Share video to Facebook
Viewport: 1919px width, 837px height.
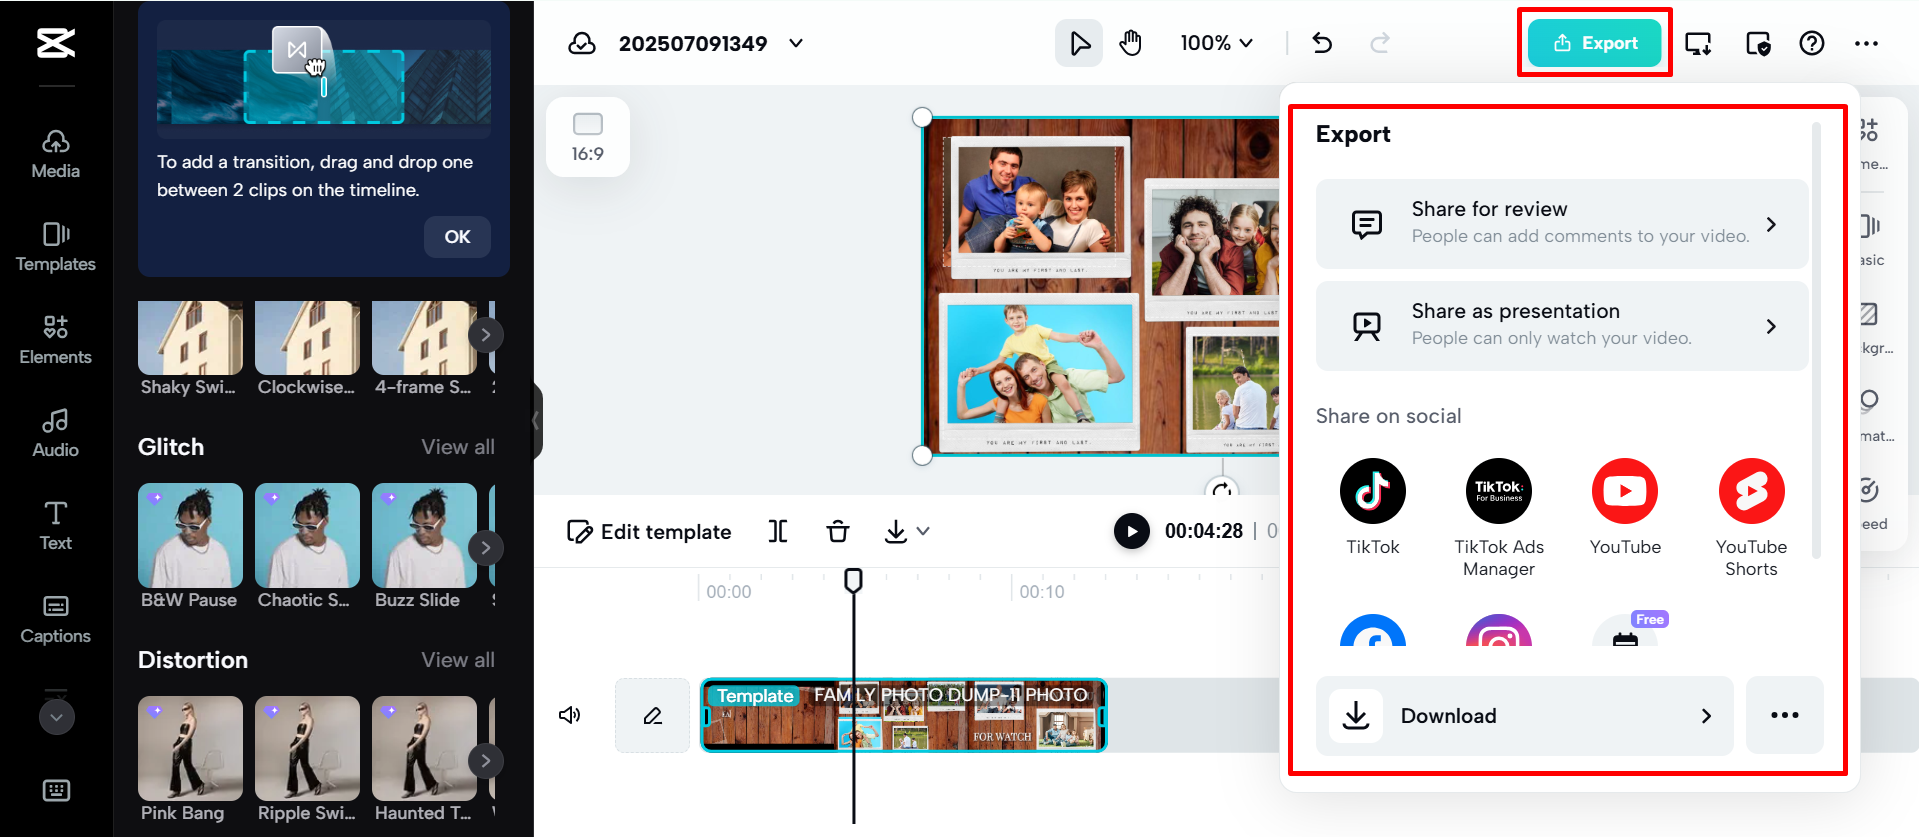point(1372,631)
